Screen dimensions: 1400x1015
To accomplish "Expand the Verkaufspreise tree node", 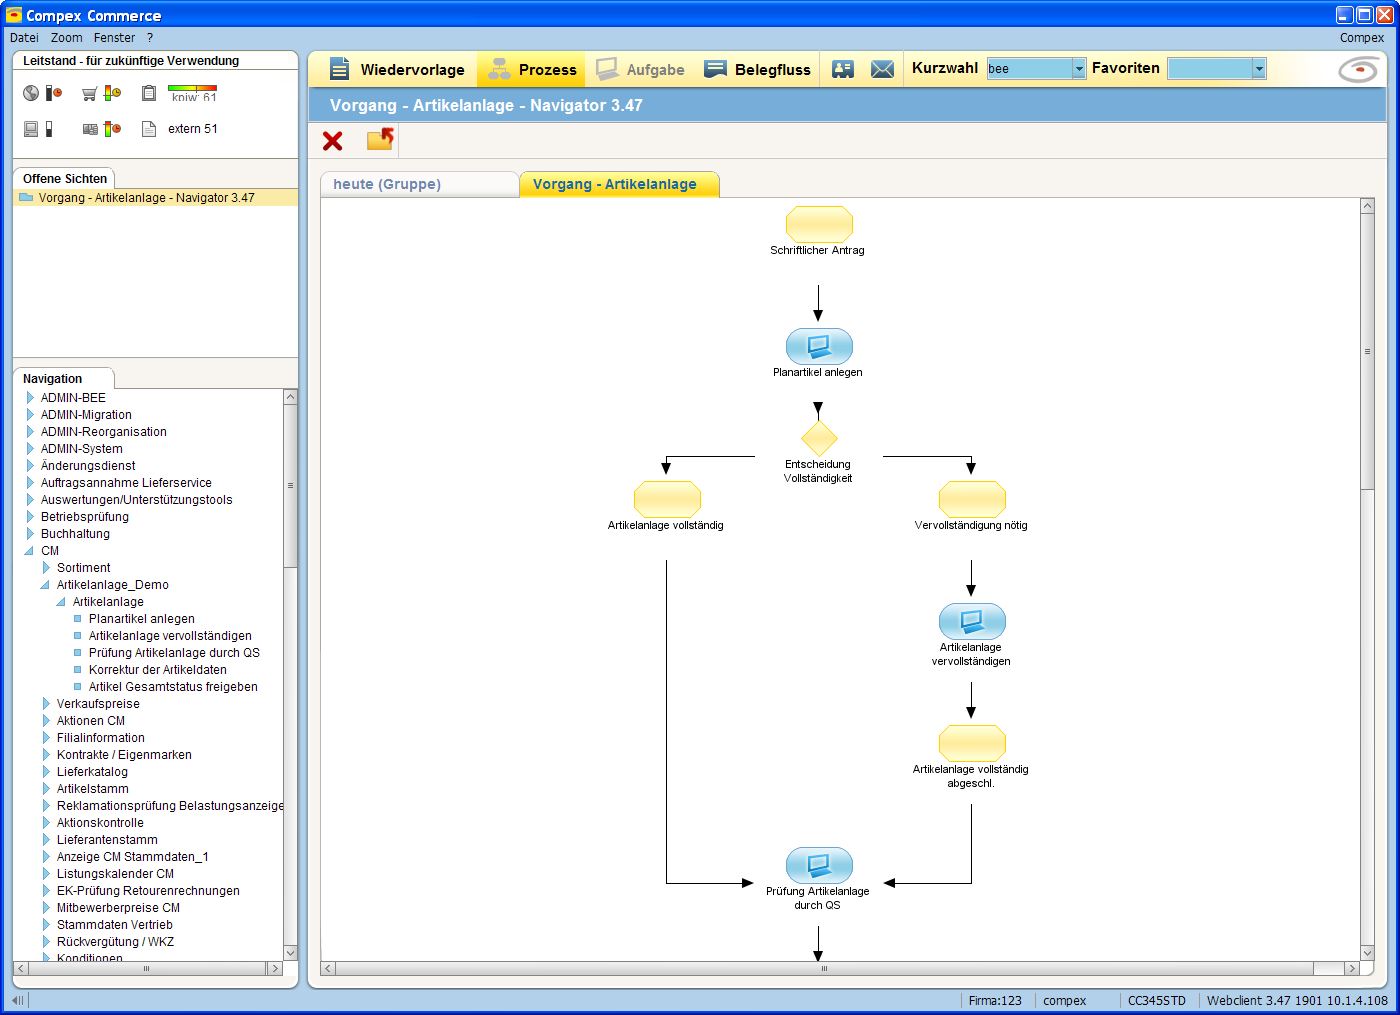I will 46,704.
